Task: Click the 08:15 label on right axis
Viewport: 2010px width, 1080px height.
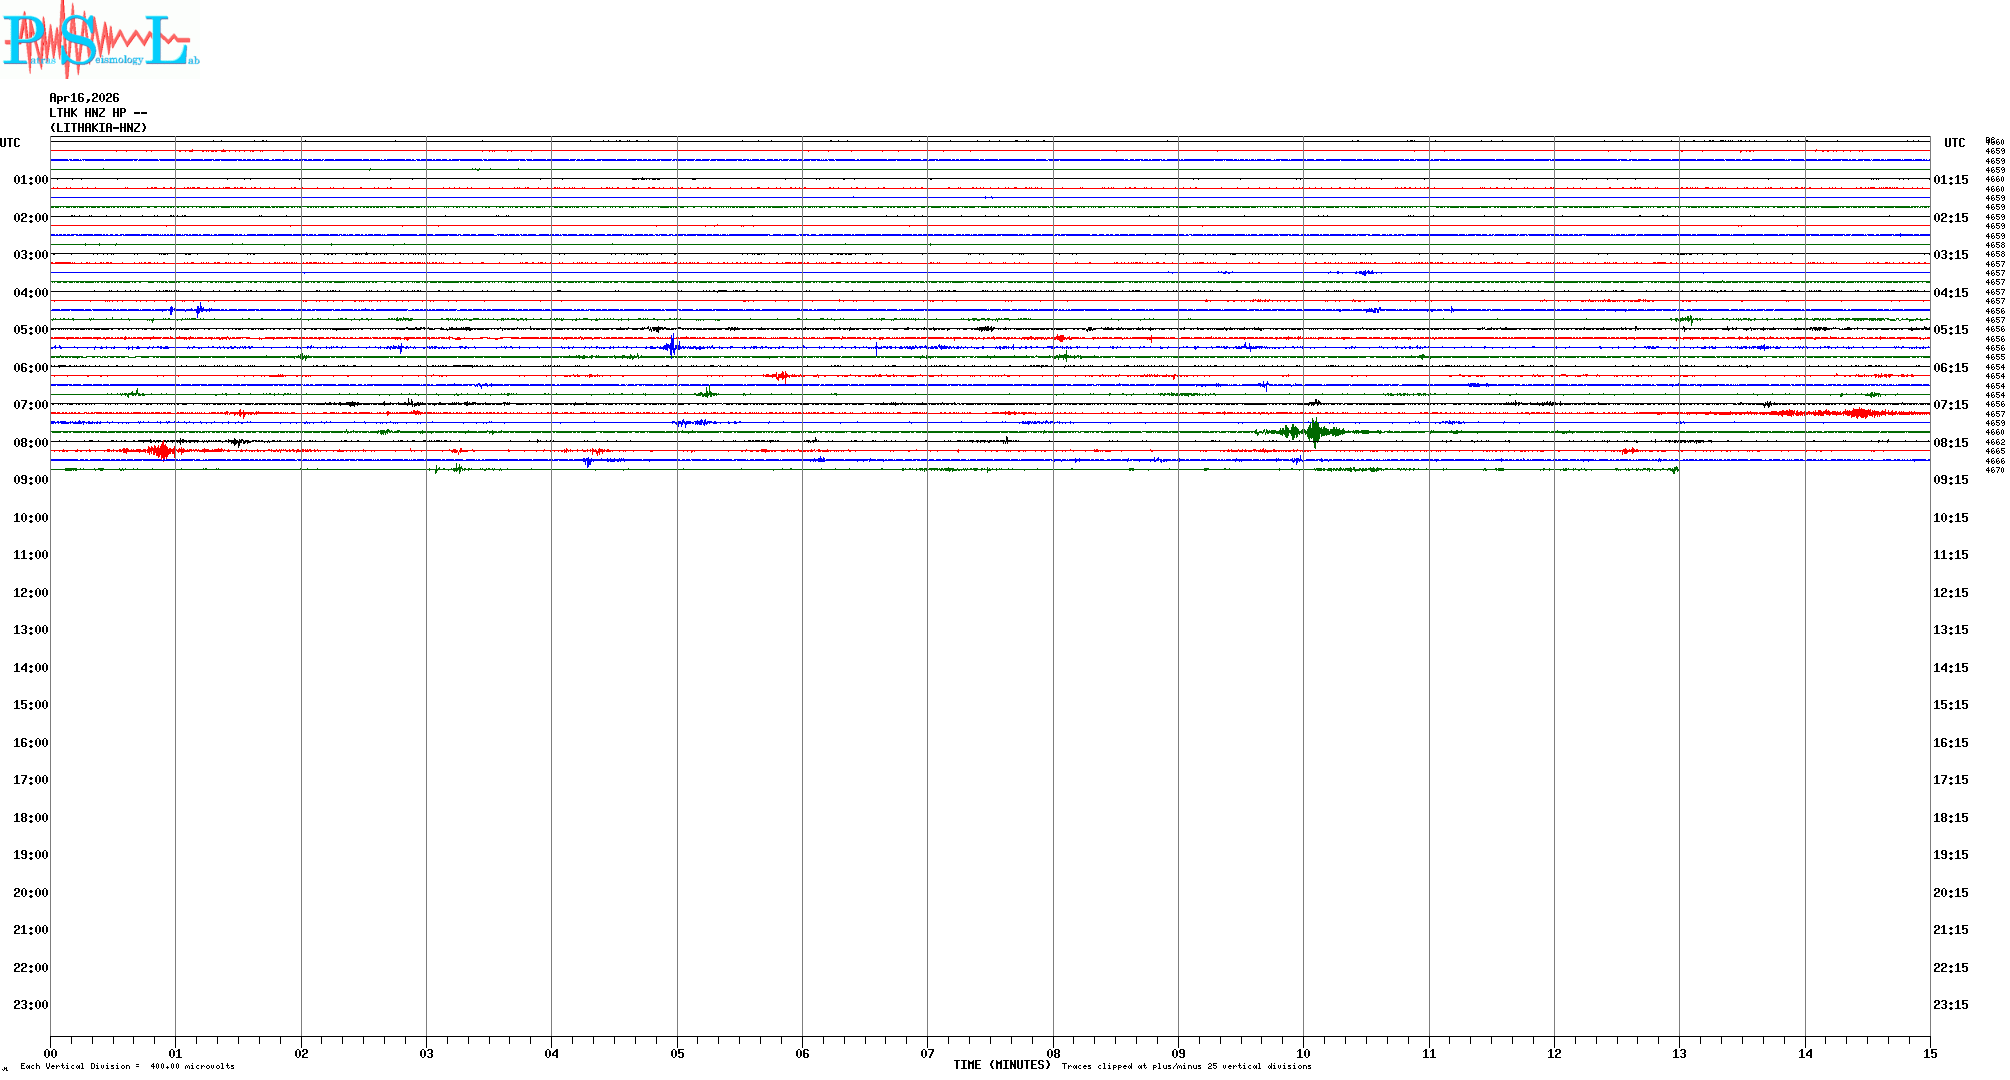Action: tap(1950, 443)
